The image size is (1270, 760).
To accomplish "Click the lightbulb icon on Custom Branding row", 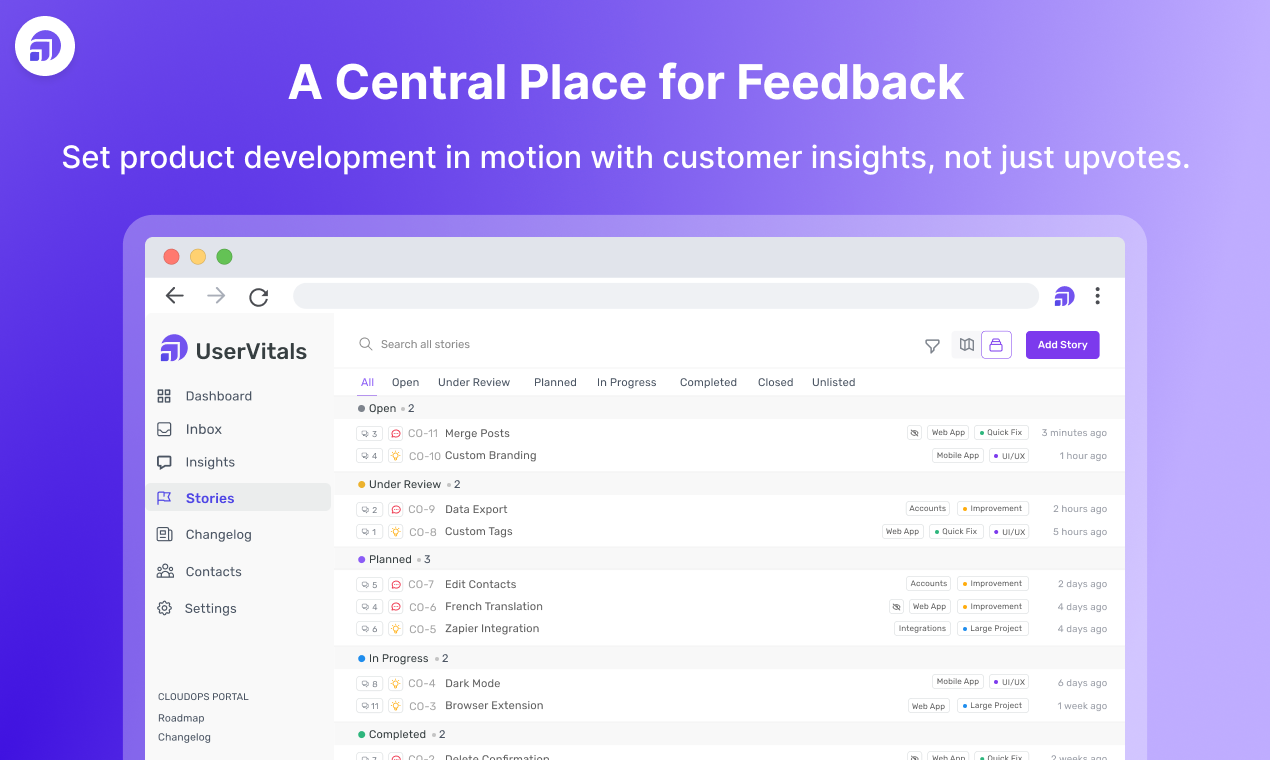I will (395, 455).
